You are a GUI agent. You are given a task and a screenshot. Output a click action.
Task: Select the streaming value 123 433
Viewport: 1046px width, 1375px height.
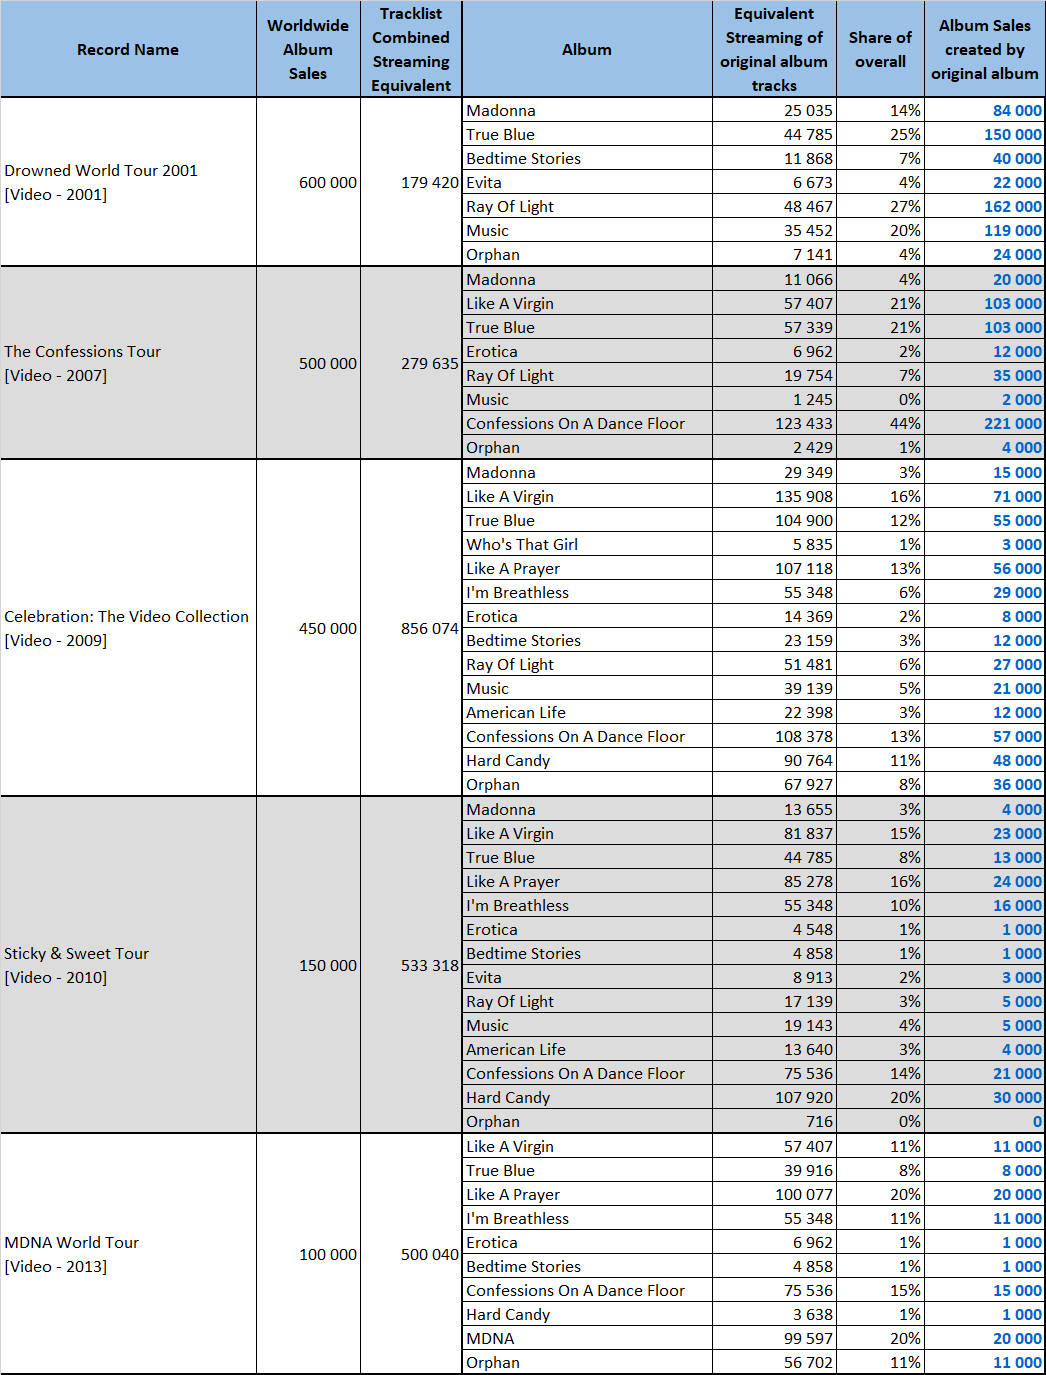tap(774, 423)
